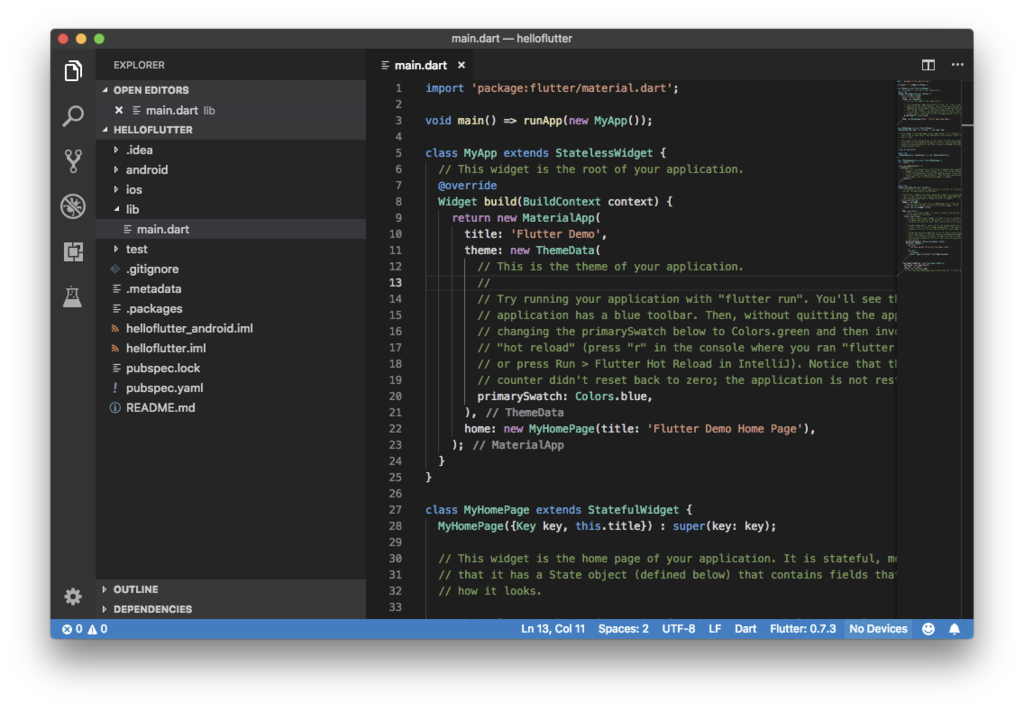Open the Debug view icon
This screenshot has width=1024, height=711.
tap(73, 206)
